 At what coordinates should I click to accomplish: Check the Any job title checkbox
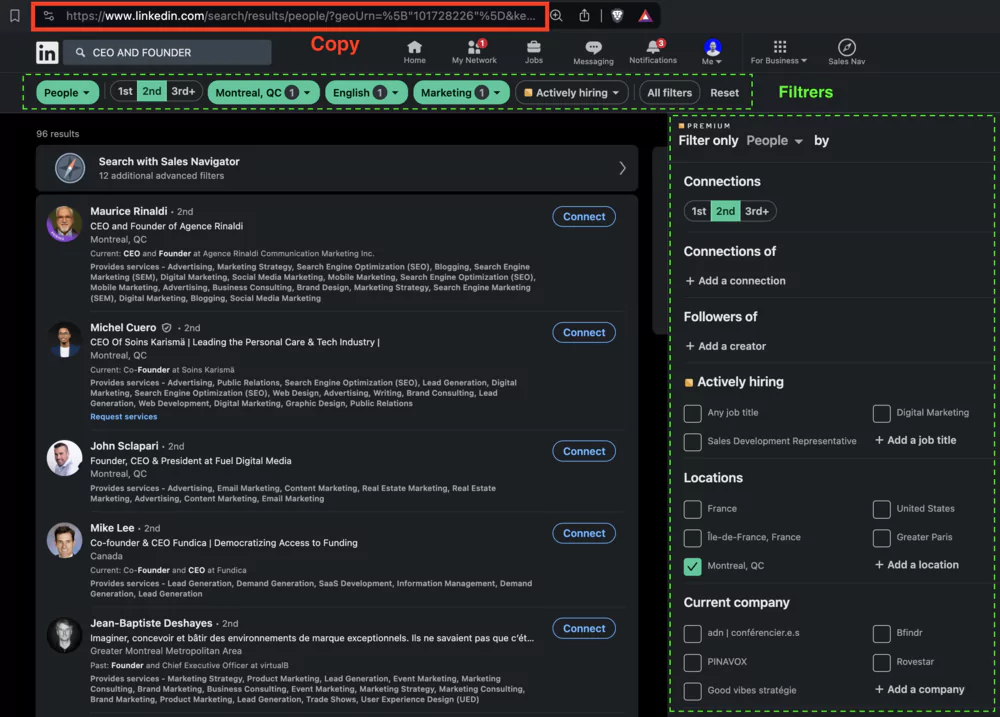click(x=692, y=413)
